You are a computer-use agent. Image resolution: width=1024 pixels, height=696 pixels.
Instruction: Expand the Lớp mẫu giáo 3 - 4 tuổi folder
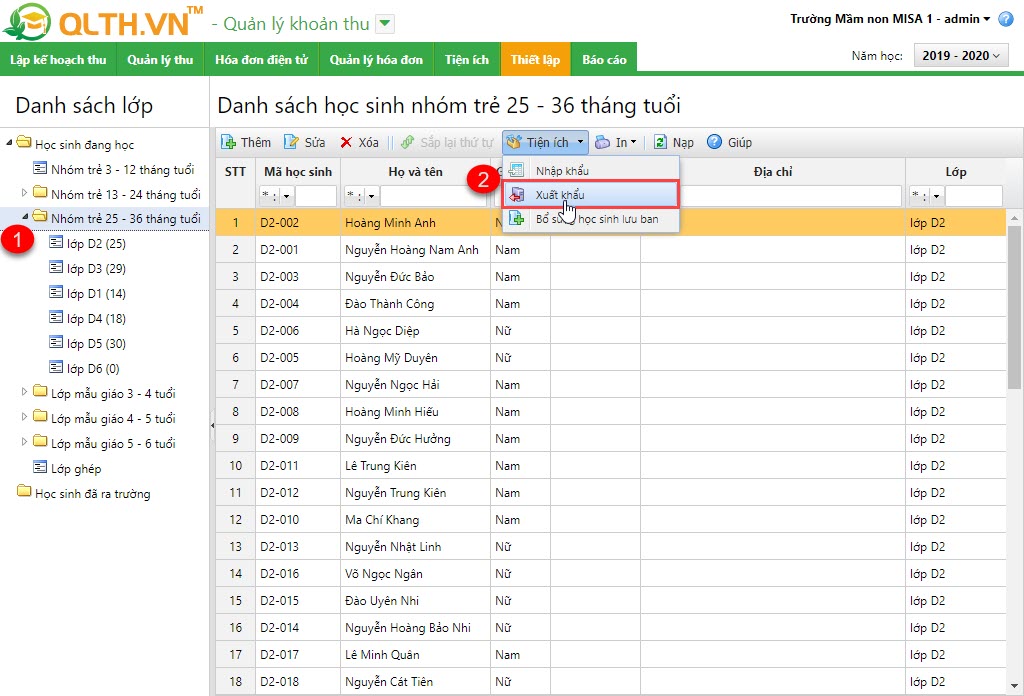(x=25, y=392)
